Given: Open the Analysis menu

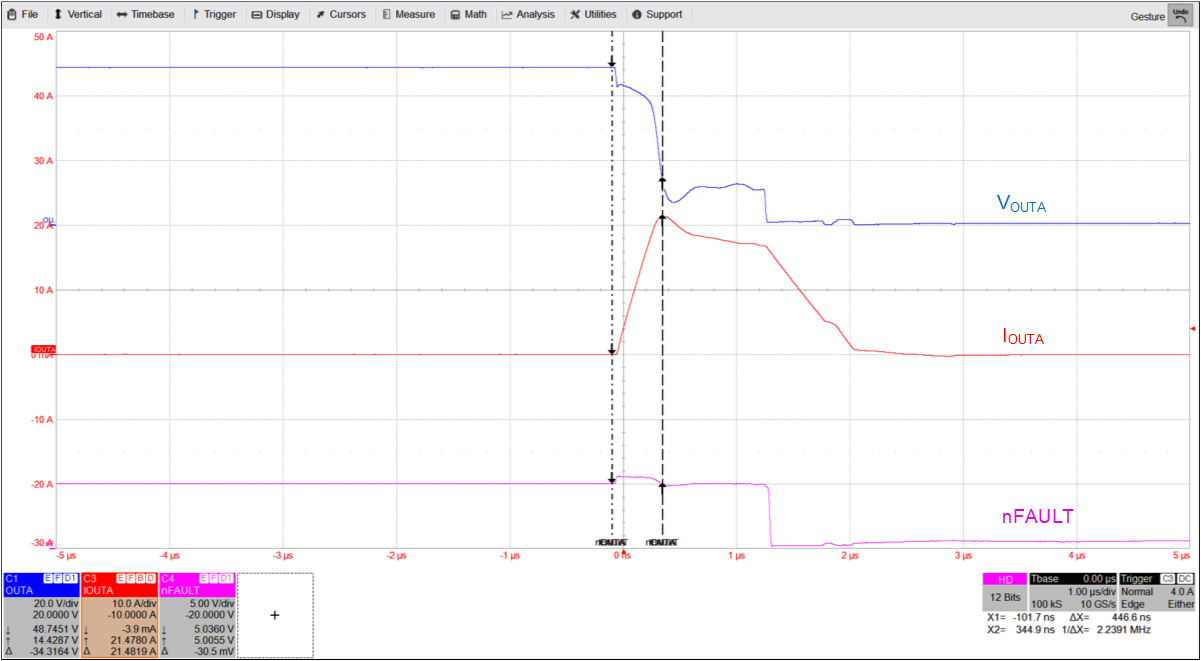Looking at the screenshot, I should 528,14.
